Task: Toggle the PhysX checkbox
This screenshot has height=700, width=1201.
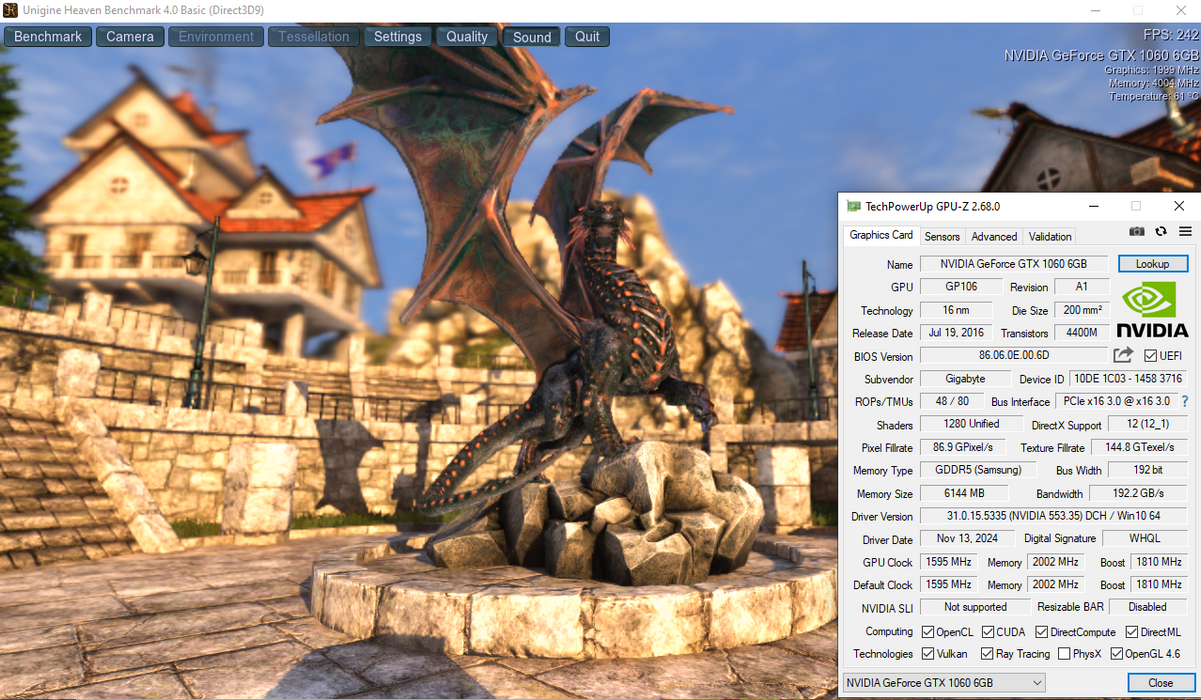Action: click(1064, 654)
